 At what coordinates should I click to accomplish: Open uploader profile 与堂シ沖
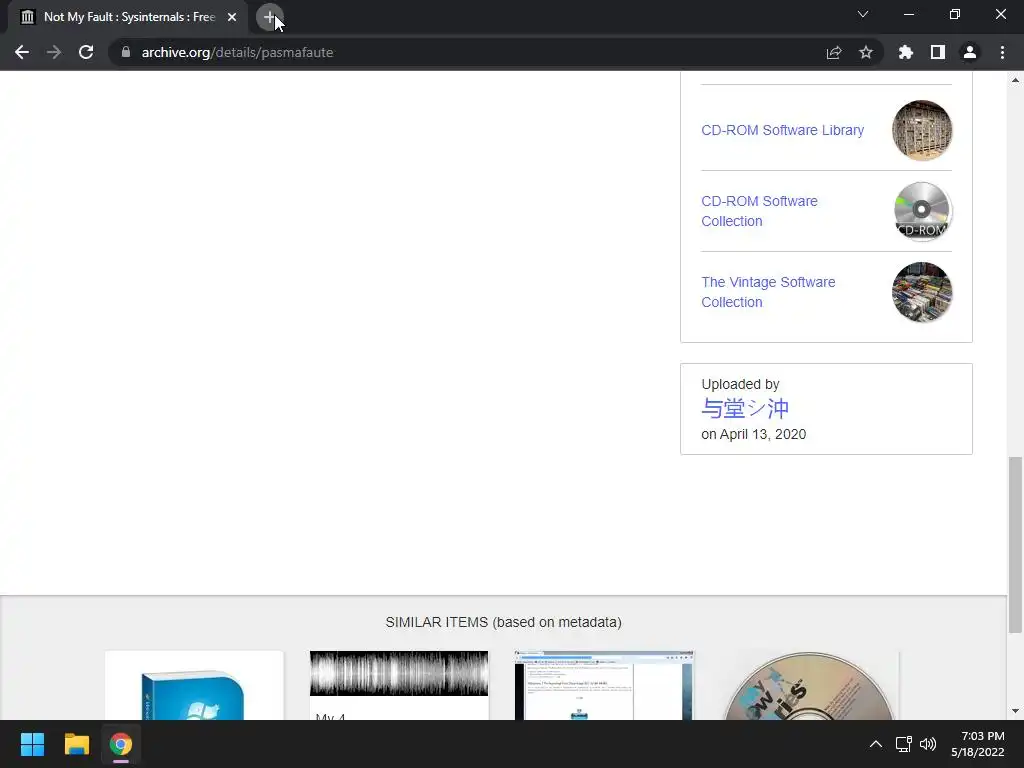pos(745,408)
